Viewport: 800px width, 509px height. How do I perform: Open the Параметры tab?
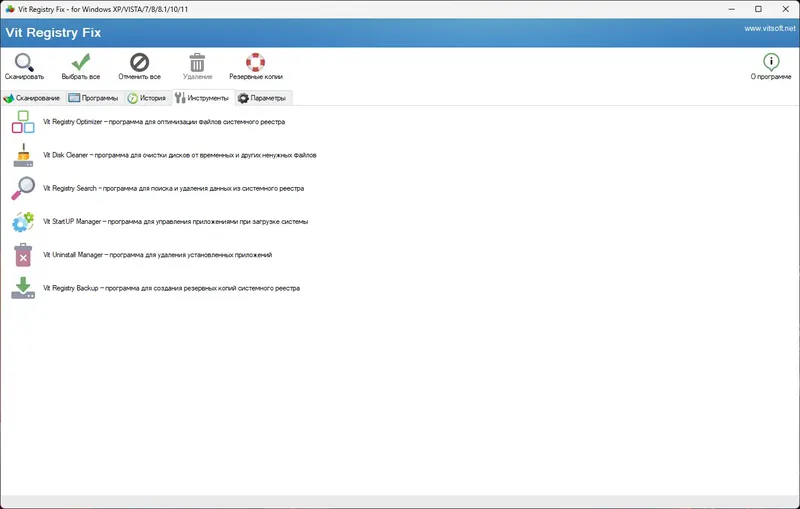pos(263,98)
